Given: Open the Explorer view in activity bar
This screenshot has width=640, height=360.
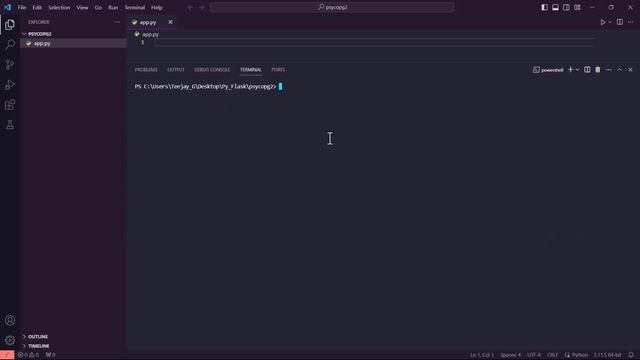Looking at the screenshot, I should pyautogui.click(x=10, y=24).
